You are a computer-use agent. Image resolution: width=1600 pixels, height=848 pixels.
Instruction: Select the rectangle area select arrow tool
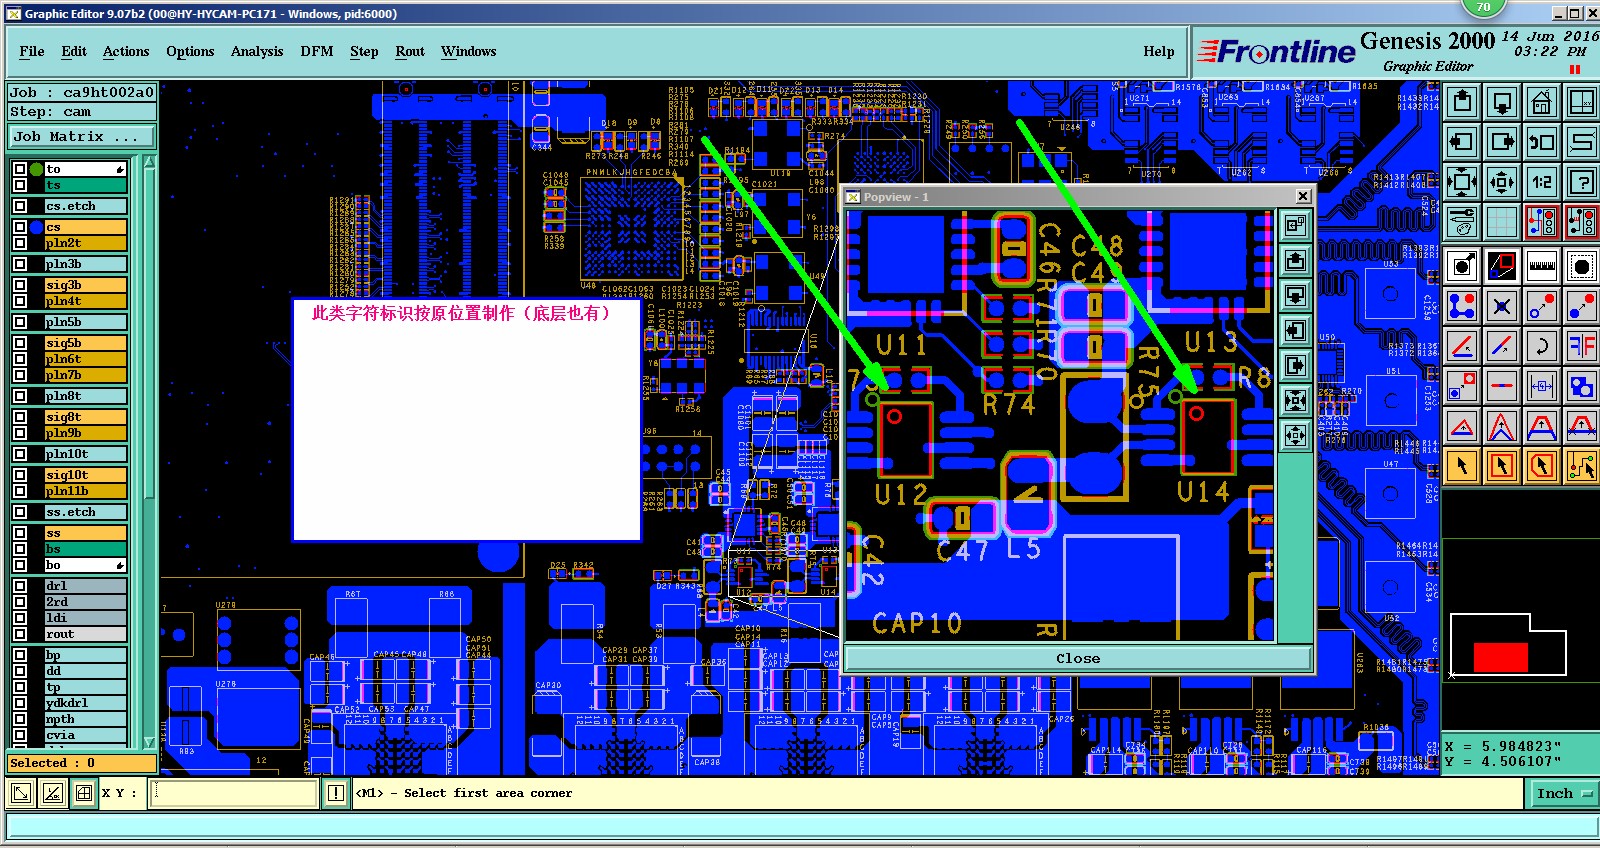(x=1502, y=466)
